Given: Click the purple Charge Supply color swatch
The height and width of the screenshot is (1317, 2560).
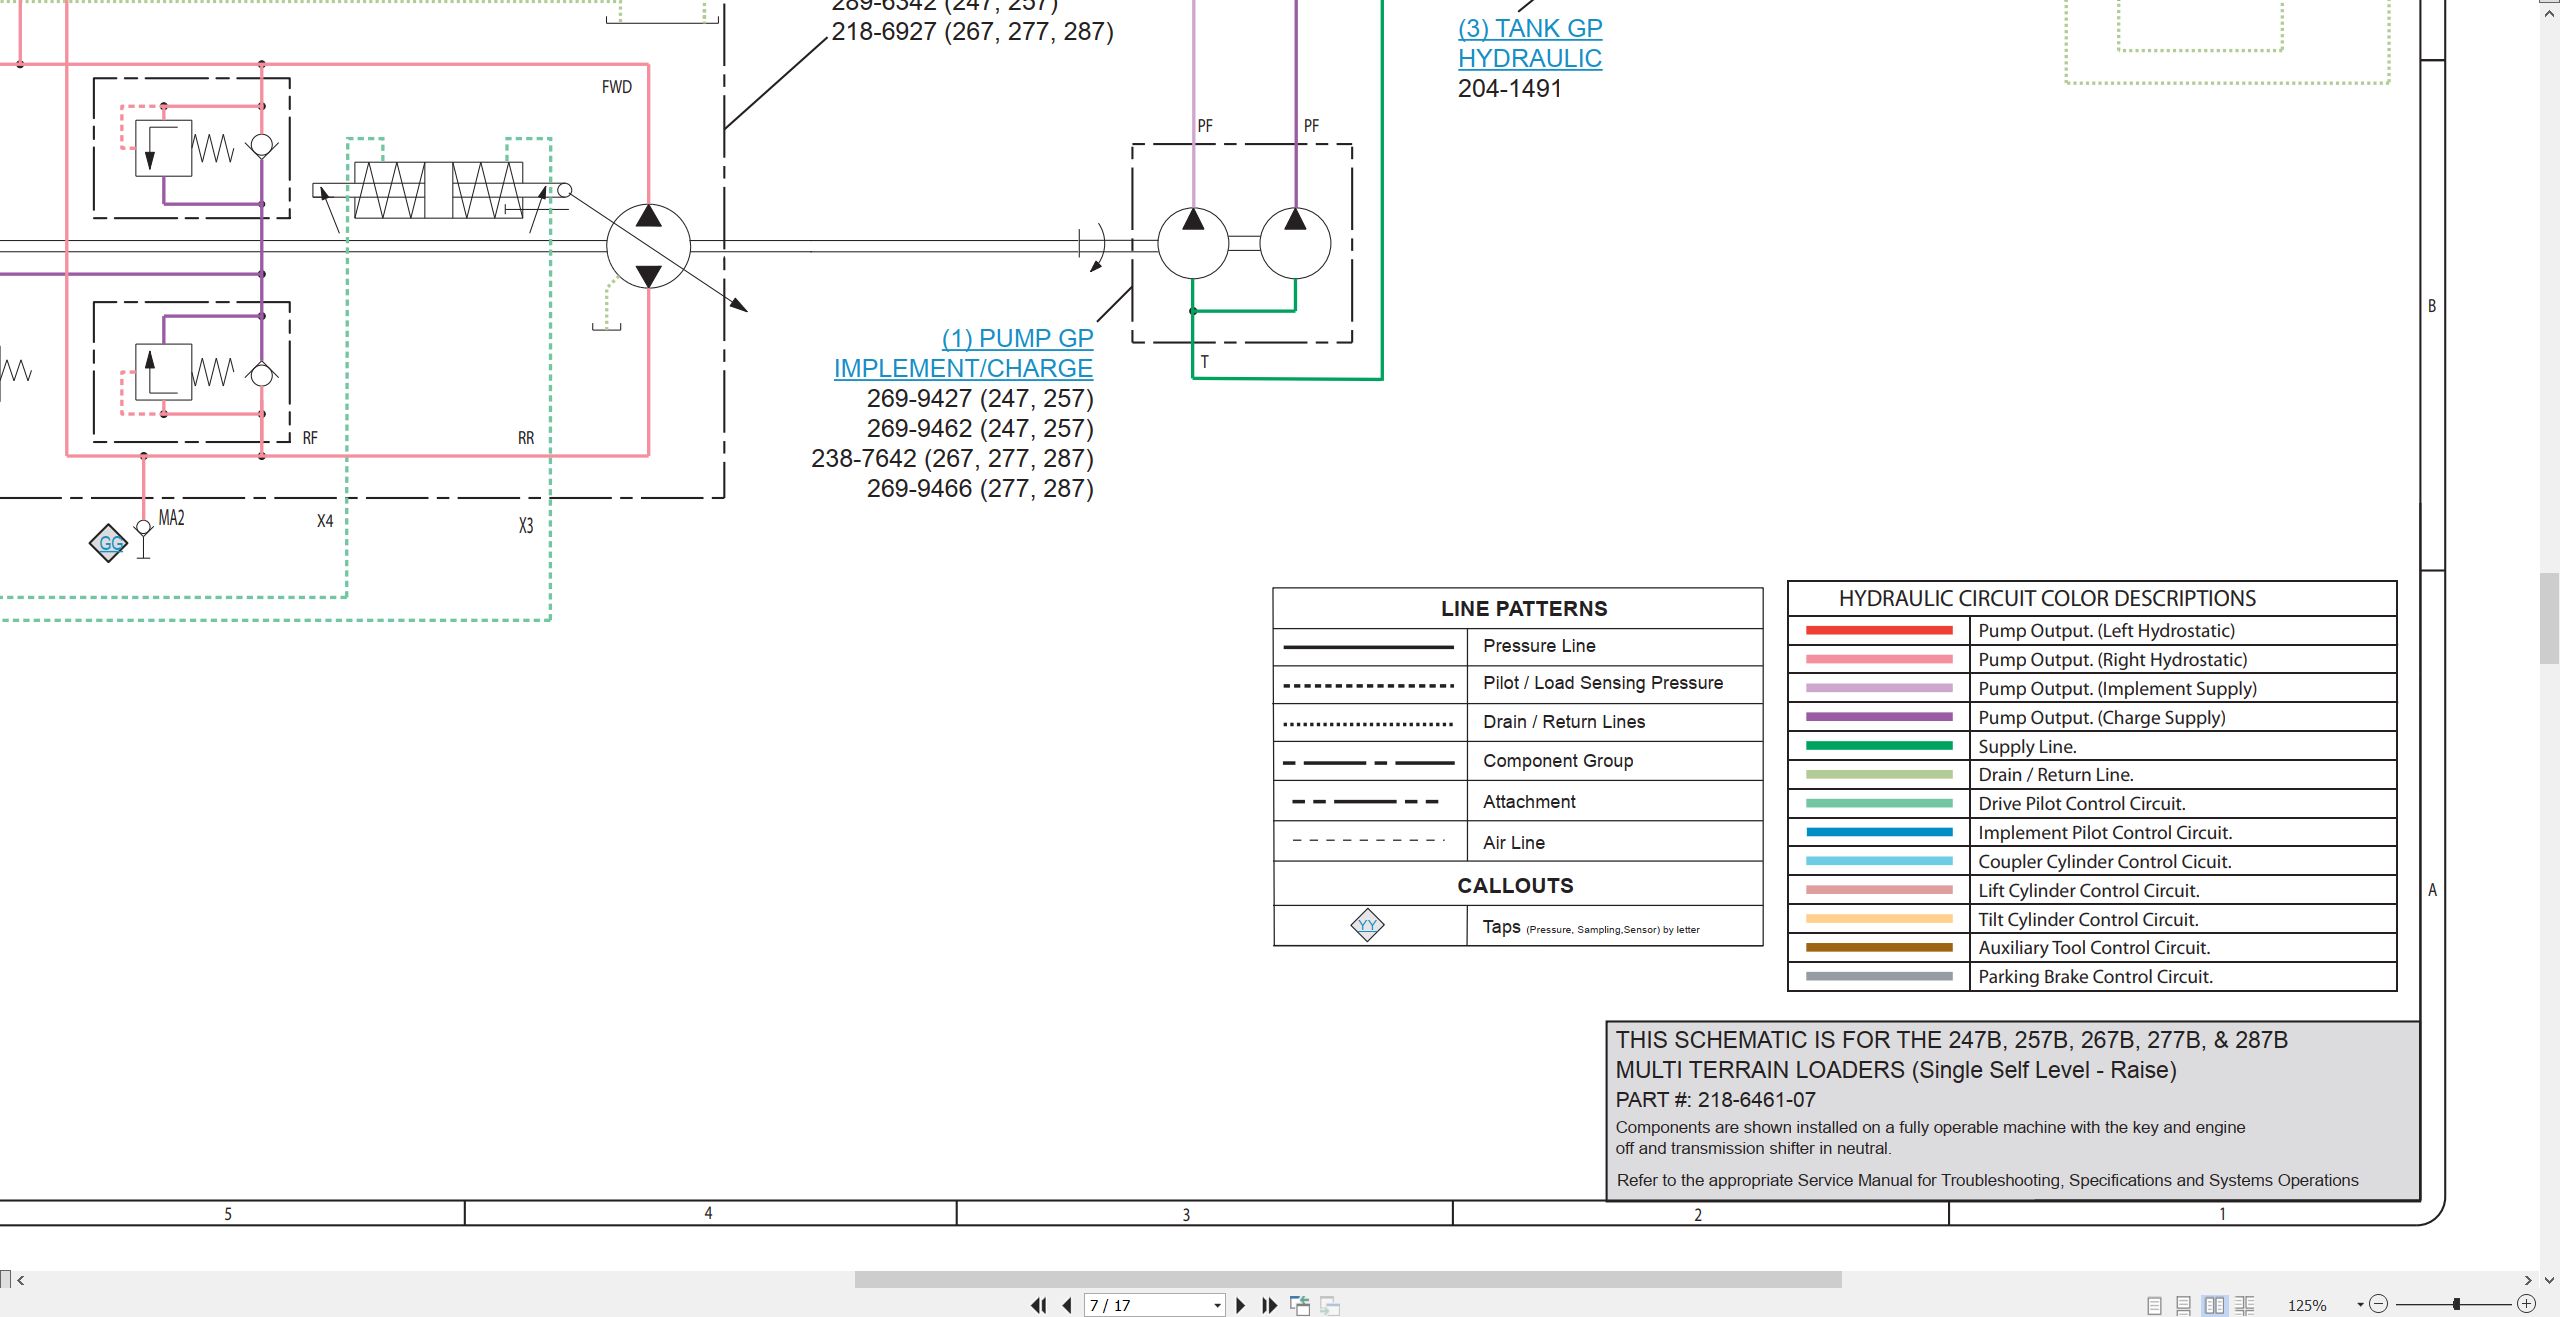Looking at the screenshot, I should pos(1879,717).
